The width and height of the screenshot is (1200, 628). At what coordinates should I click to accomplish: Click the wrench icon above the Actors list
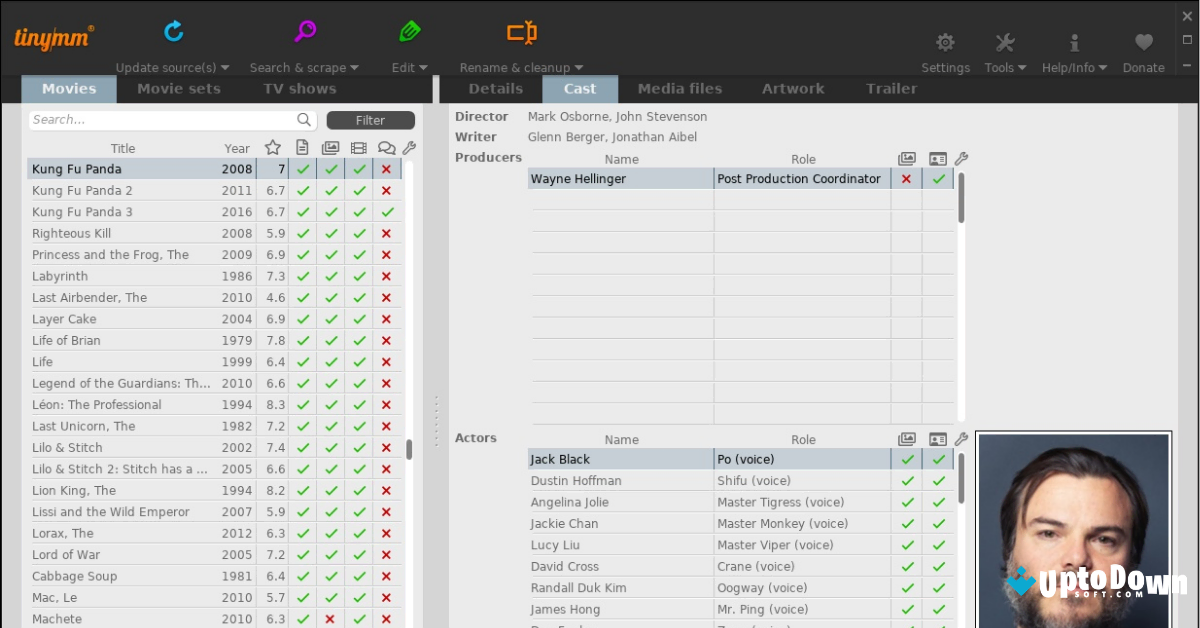(x=959, y=439)
